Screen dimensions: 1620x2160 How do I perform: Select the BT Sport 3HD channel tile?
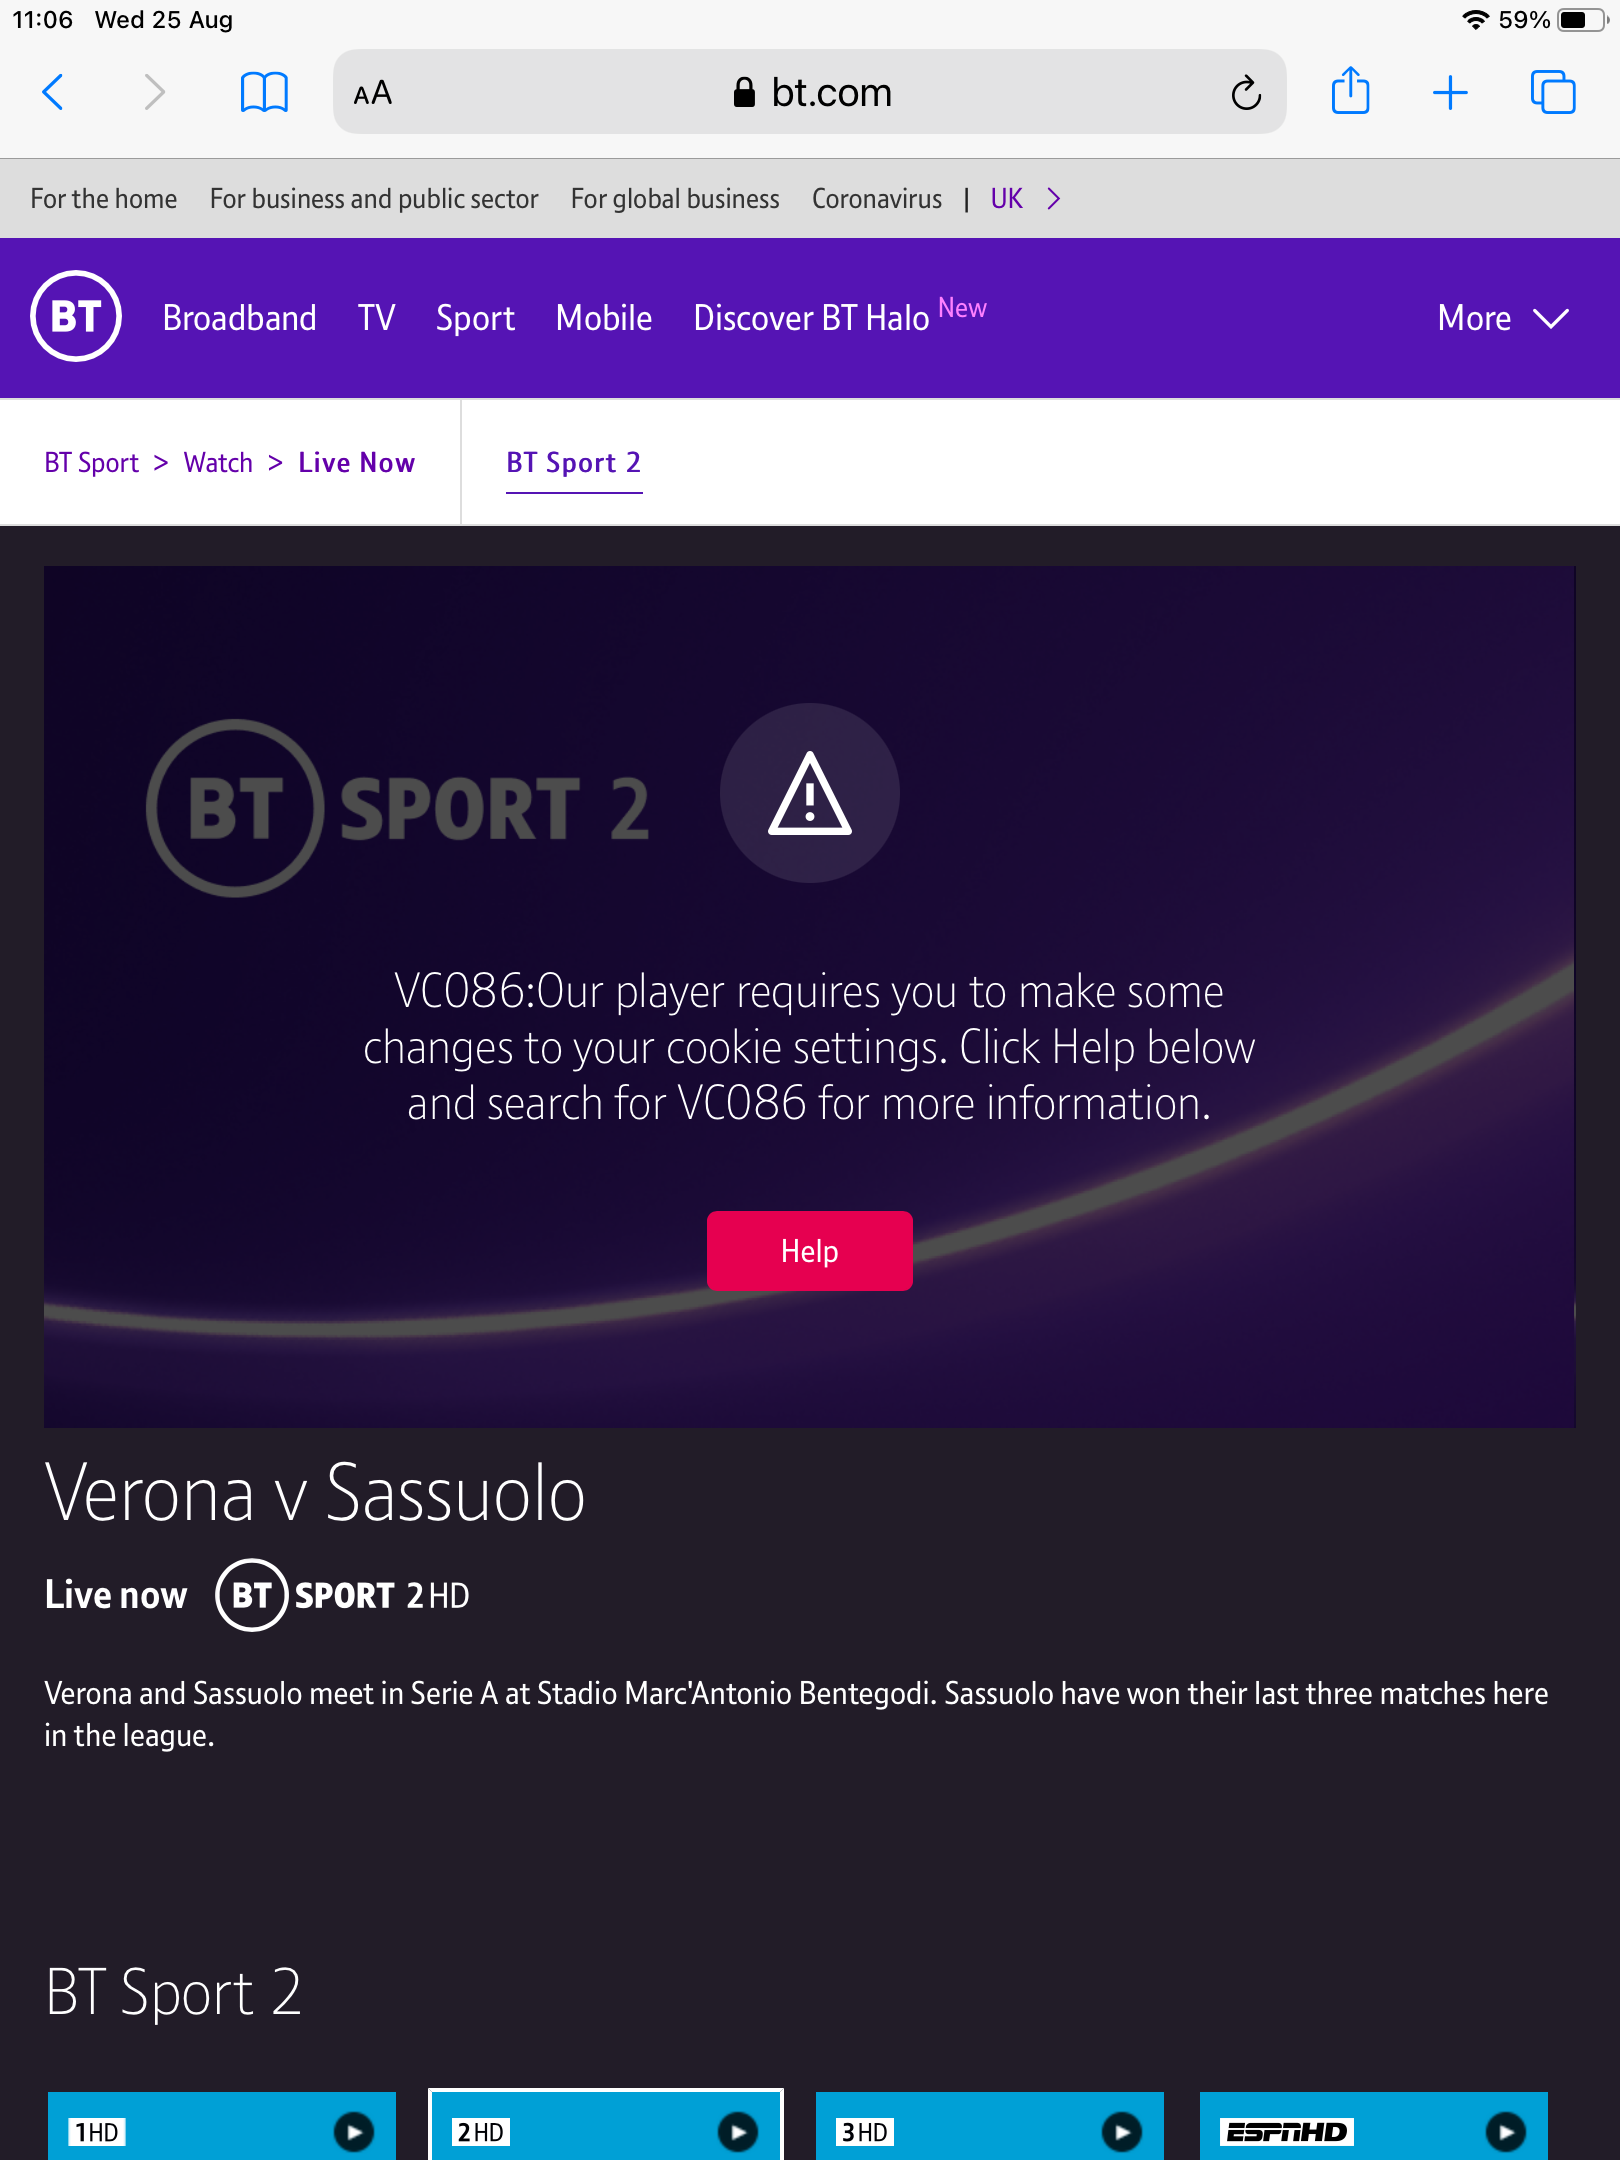[x=990, y=2126]
